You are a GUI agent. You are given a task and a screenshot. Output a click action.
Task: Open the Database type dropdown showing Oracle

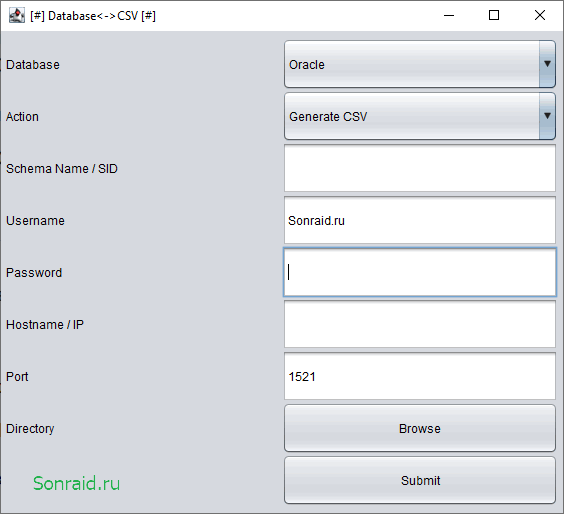pyautogui.click(x=420, y=64)
